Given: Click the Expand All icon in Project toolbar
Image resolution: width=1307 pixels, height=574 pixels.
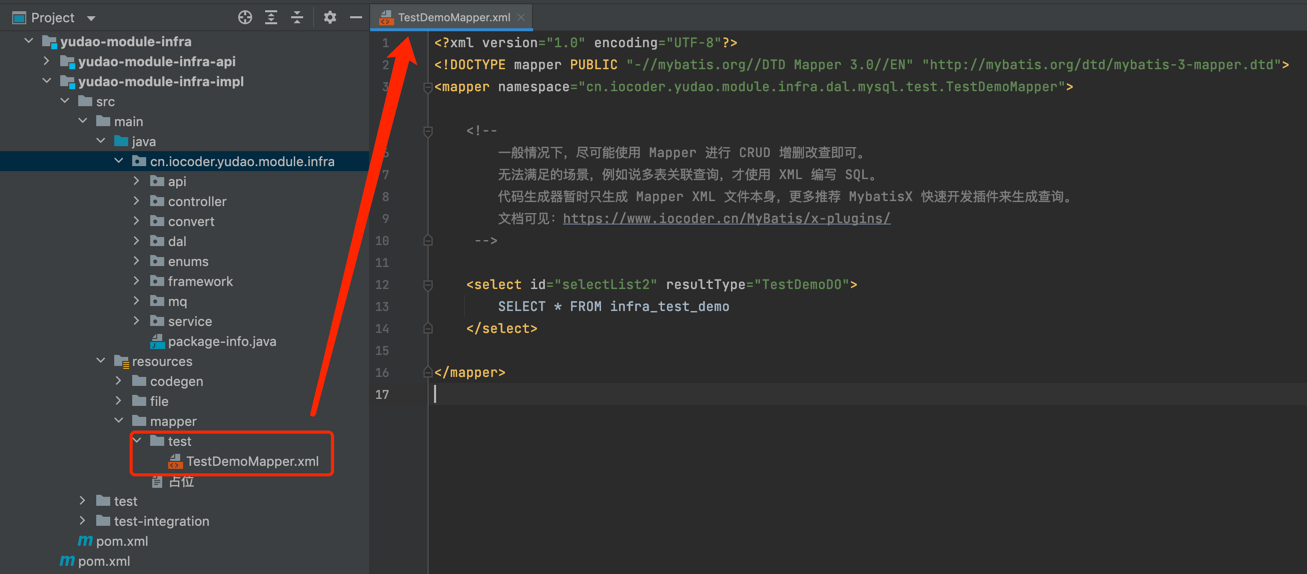Looking at the screenshot, I should [x=271, y=17].
